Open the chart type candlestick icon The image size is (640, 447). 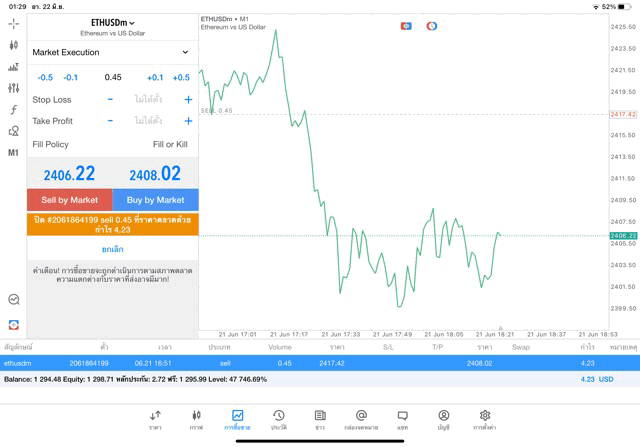[x=14, y=45]
